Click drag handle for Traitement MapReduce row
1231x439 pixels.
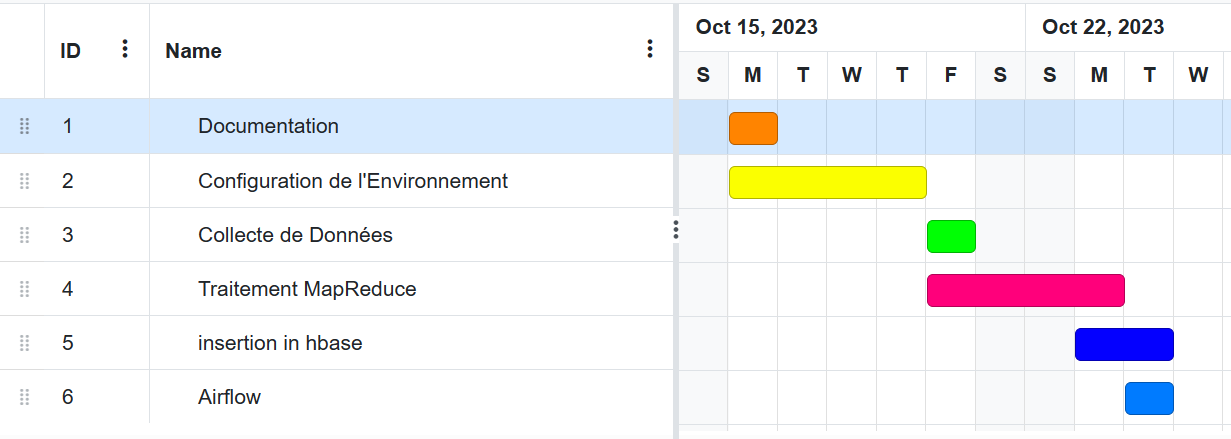point(25,289)
